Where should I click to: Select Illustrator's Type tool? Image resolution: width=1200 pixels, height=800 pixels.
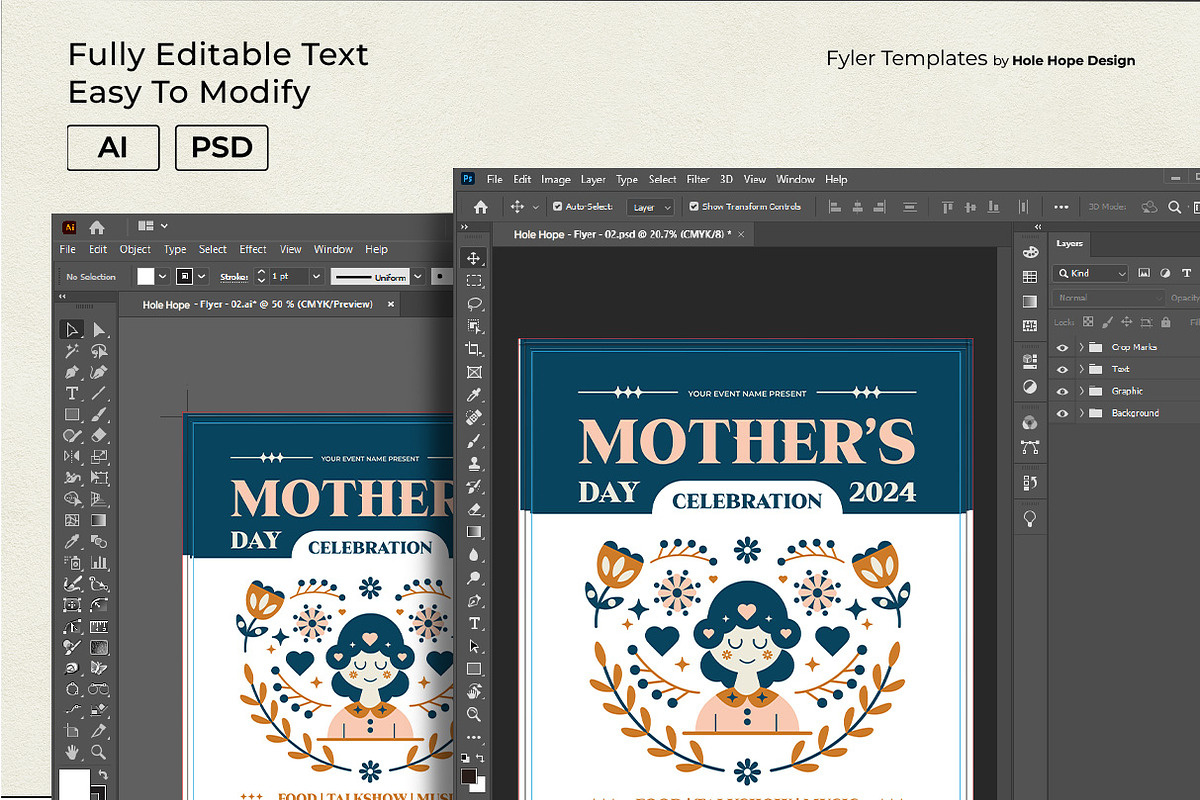(72, 393)
